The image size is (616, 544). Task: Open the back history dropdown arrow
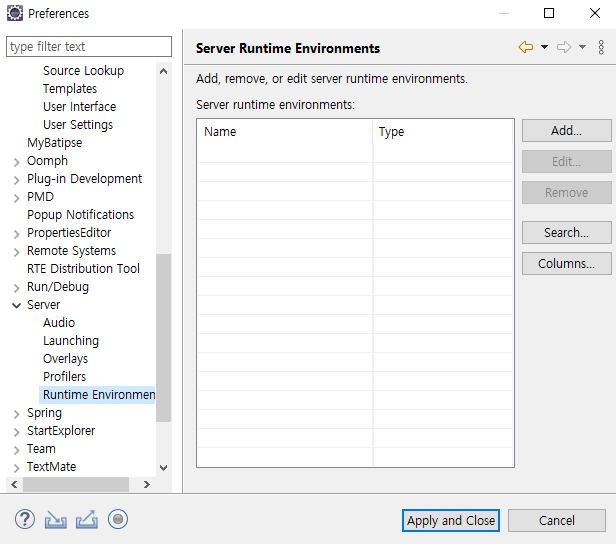(544, 47)
